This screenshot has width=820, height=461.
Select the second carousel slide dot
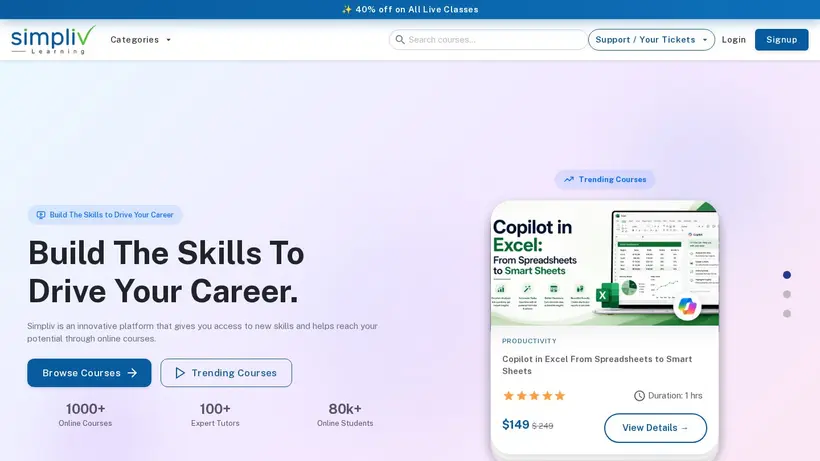(x=787, y=294)
